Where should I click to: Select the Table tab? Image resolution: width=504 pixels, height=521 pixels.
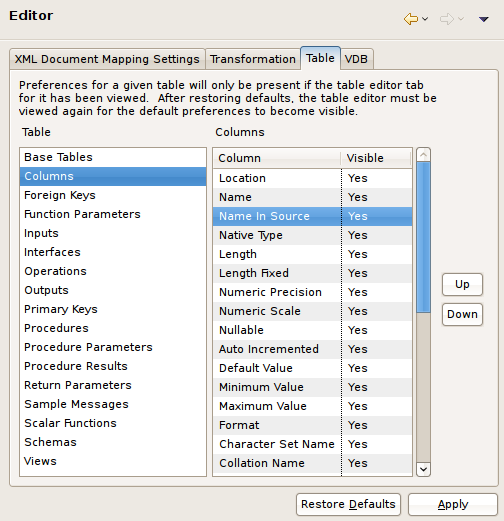coord(320,58)
